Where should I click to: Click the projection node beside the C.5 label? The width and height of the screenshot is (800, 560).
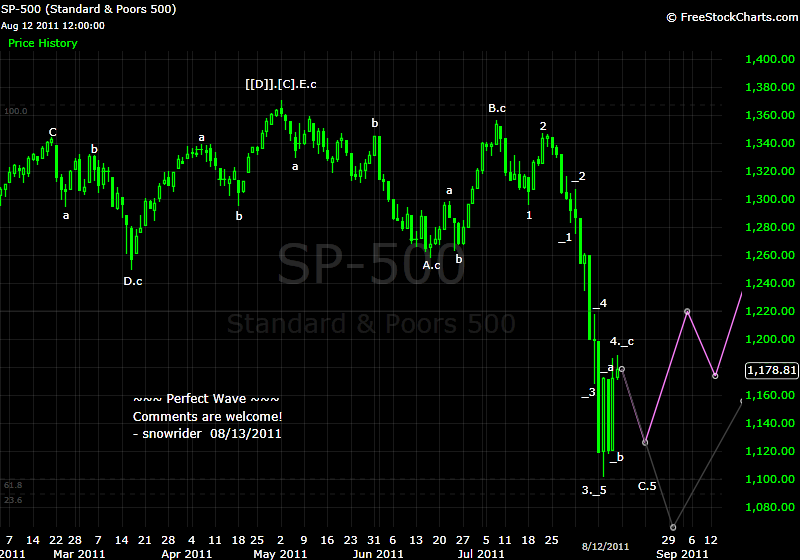coord(645,442)
